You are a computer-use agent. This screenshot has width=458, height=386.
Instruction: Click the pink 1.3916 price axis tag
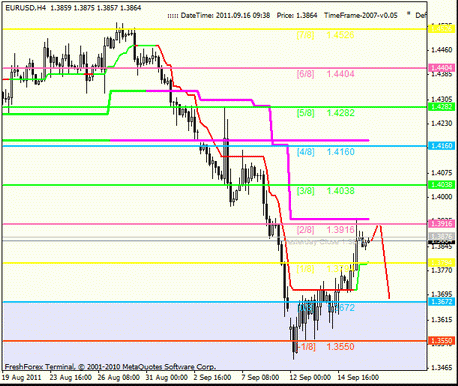(x=441, y=224)
